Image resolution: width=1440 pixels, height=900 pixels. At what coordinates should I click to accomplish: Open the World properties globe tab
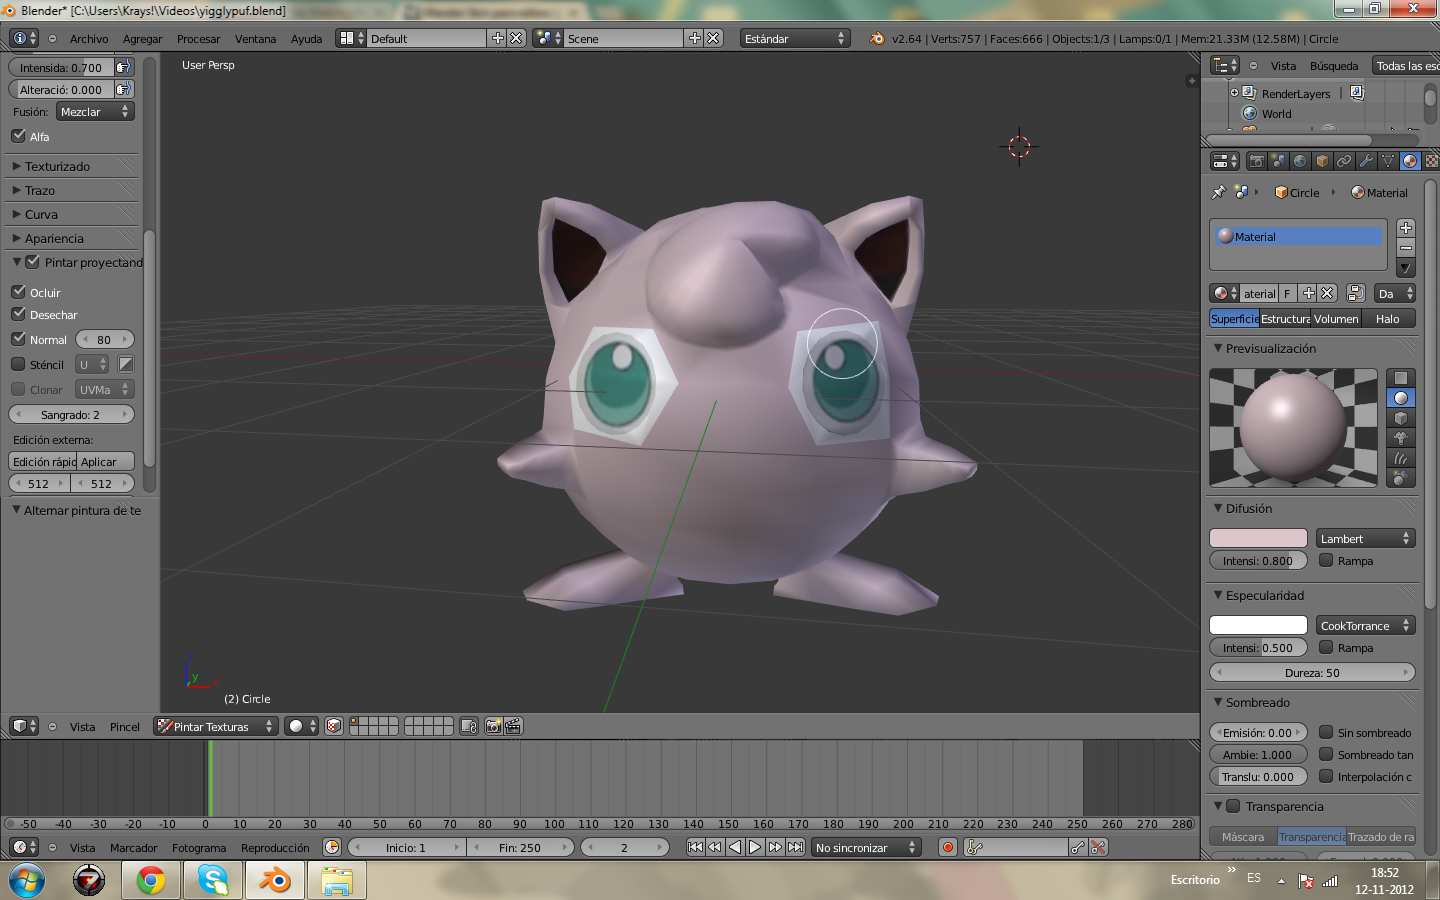pyautogui.click(x=1300, y=161)
